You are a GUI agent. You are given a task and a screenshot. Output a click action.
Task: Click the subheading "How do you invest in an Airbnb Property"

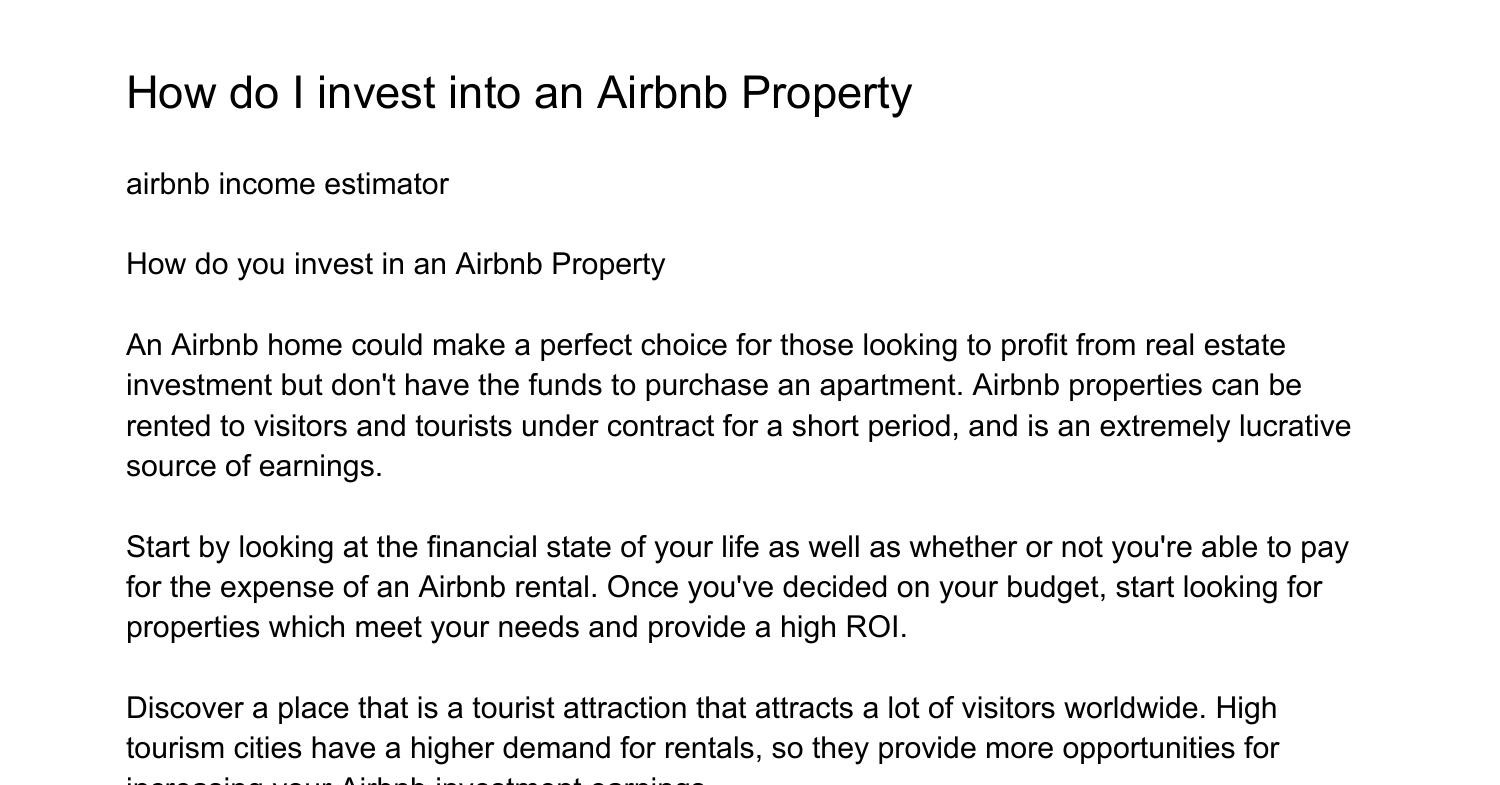pos(395,264)
